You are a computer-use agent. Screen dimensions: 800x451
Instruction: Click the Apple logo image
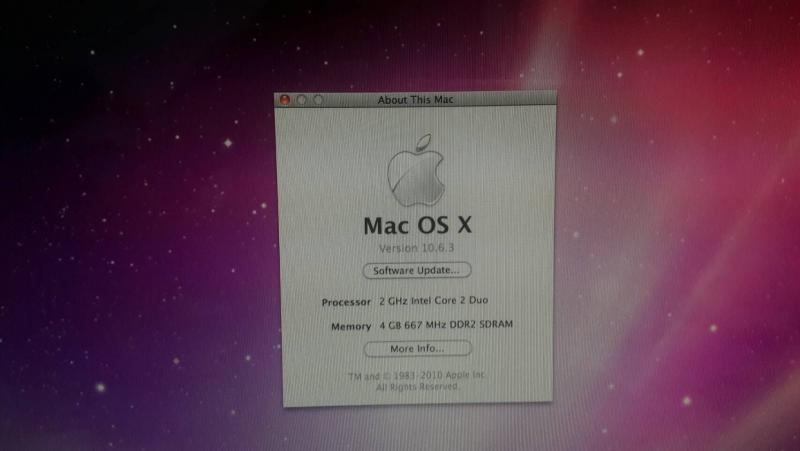click(x=416, y=170)
